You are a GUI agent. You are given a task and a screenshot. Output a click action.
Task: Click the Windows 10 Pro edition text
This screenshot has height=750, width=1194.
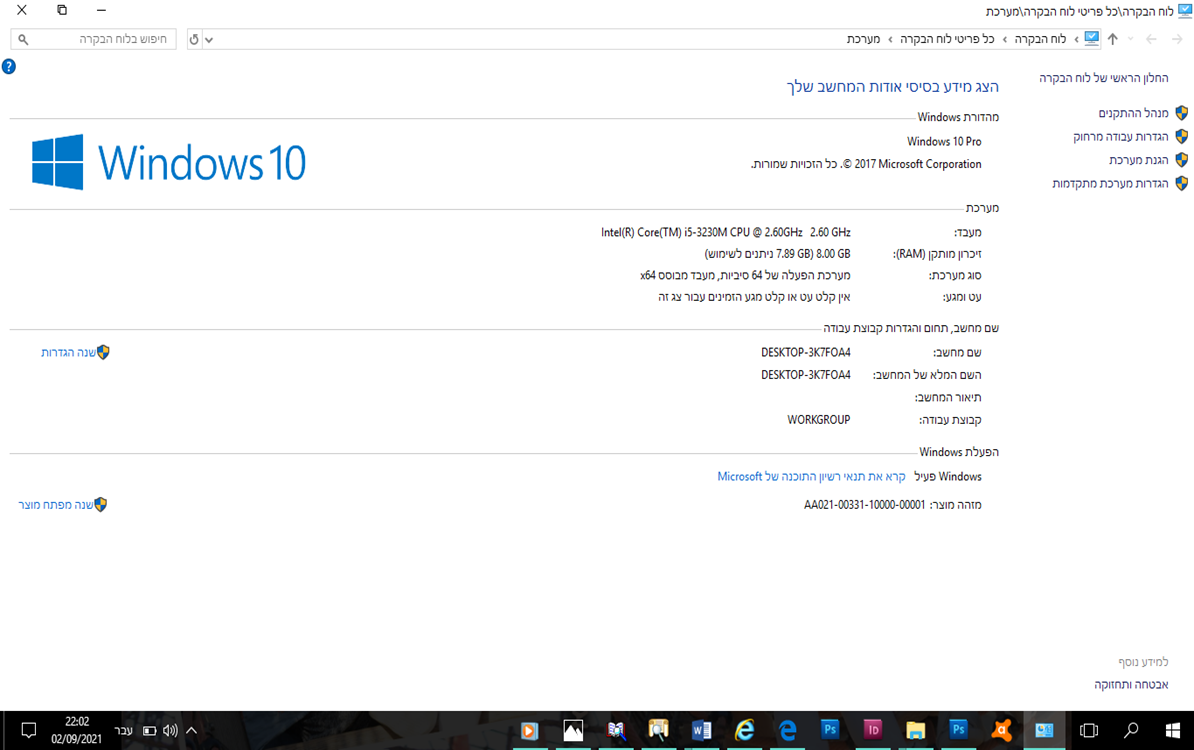tap(944, 142)
